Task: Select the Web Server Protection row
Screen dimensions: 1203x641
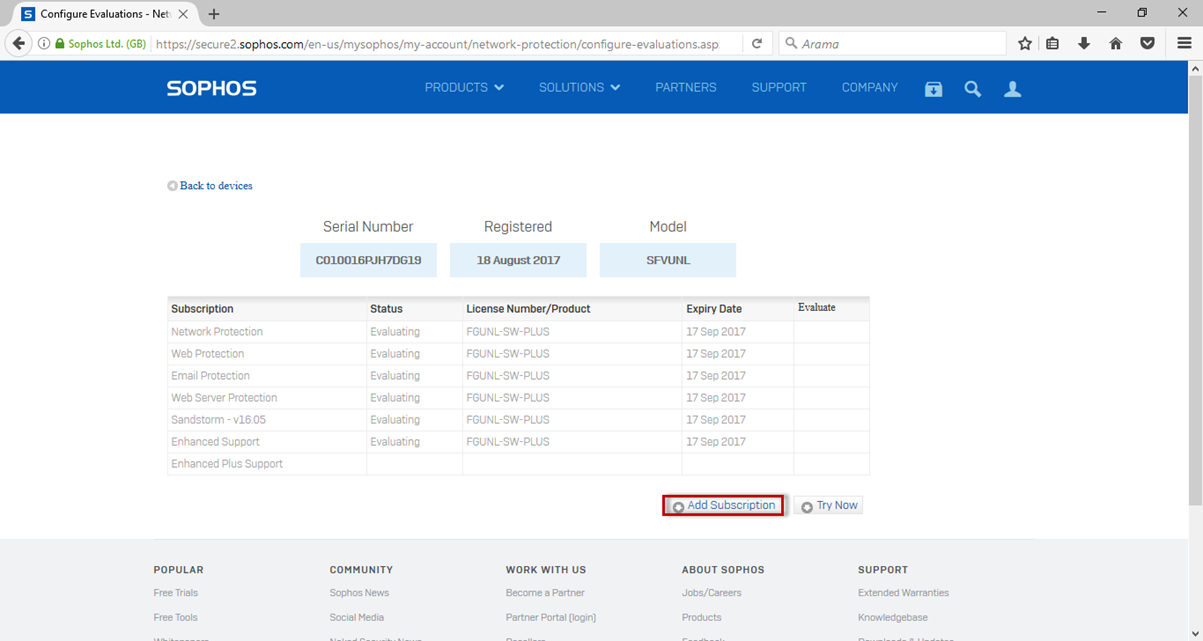Action: (518, 398)
